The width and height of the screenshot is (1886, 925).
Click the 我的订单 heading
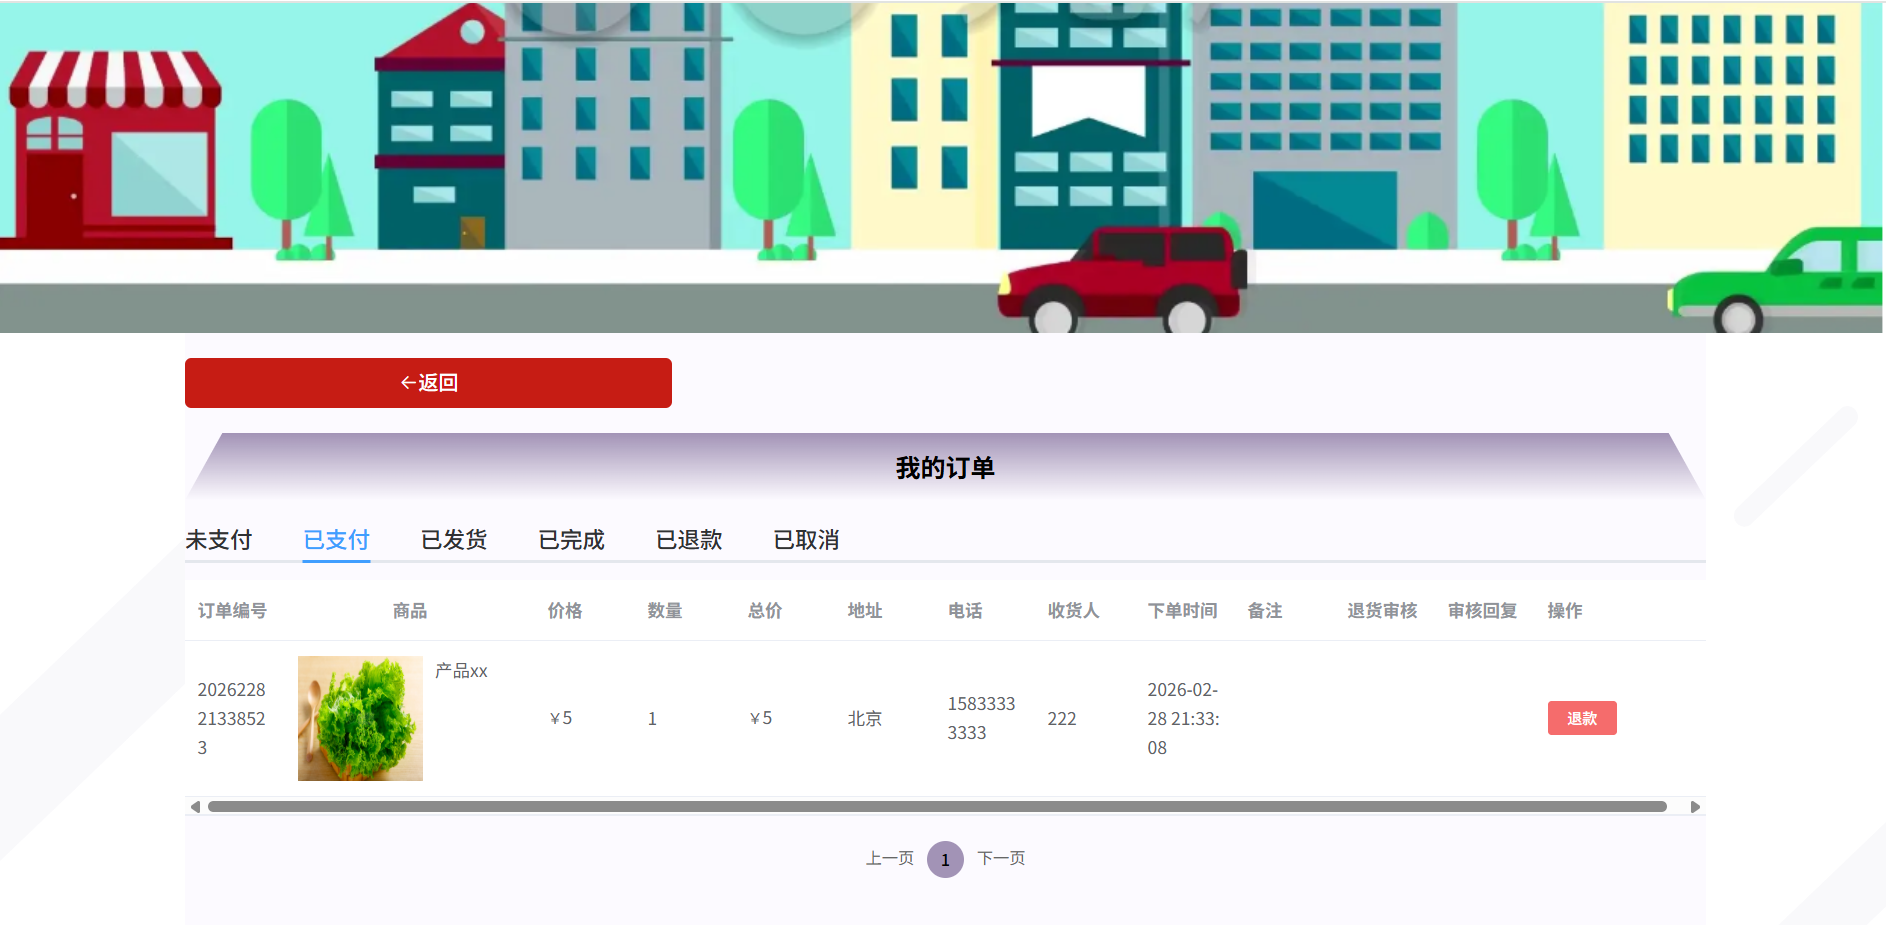(x=945, y=468)
